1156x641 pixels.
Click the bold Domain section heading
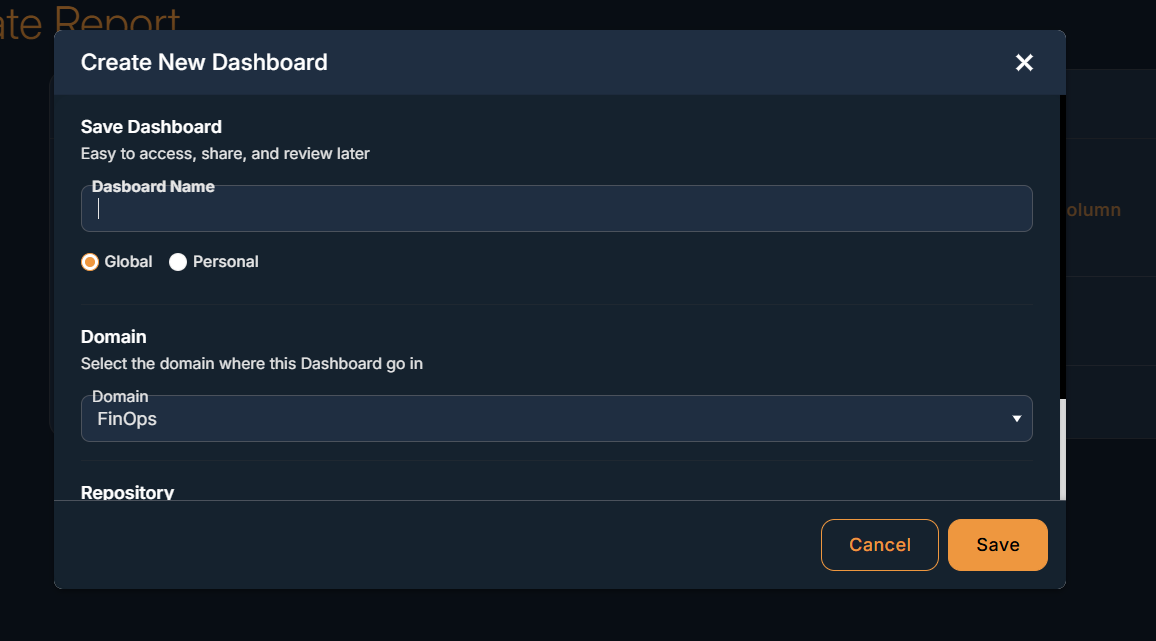pyautogui.click(x=113, y=337)
